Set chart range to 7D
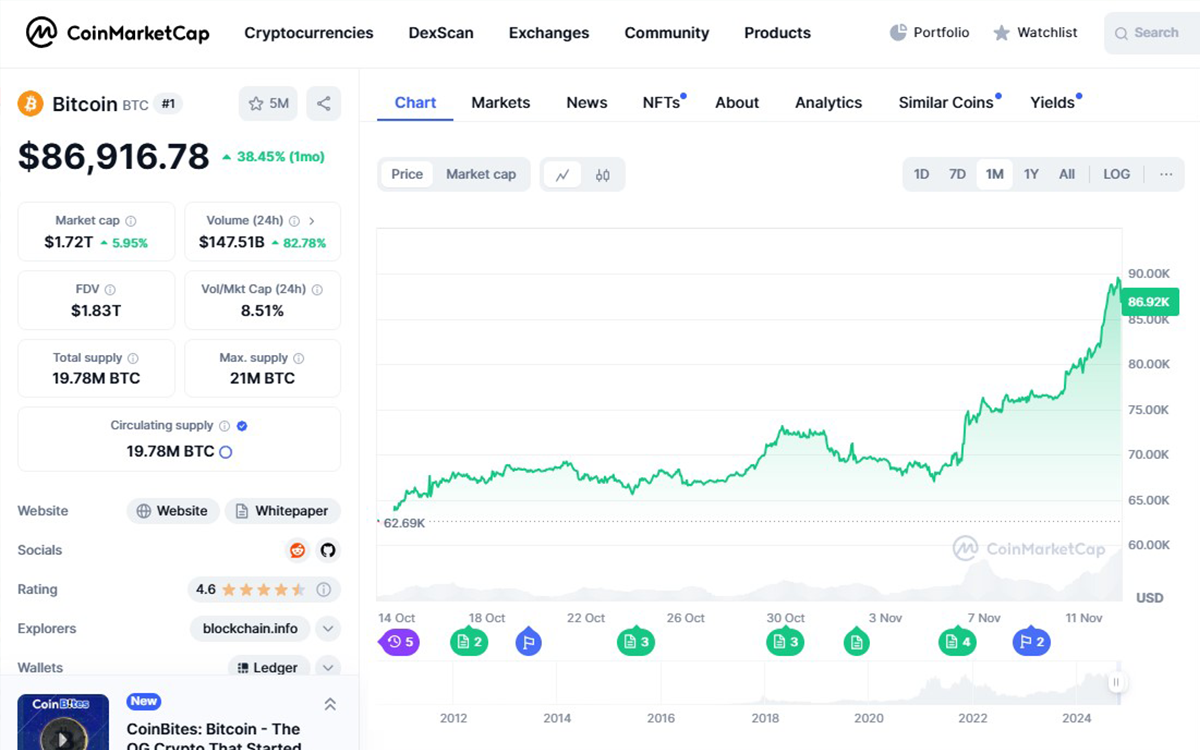This screenshot has height=750, width=1200. pos(957,174)
